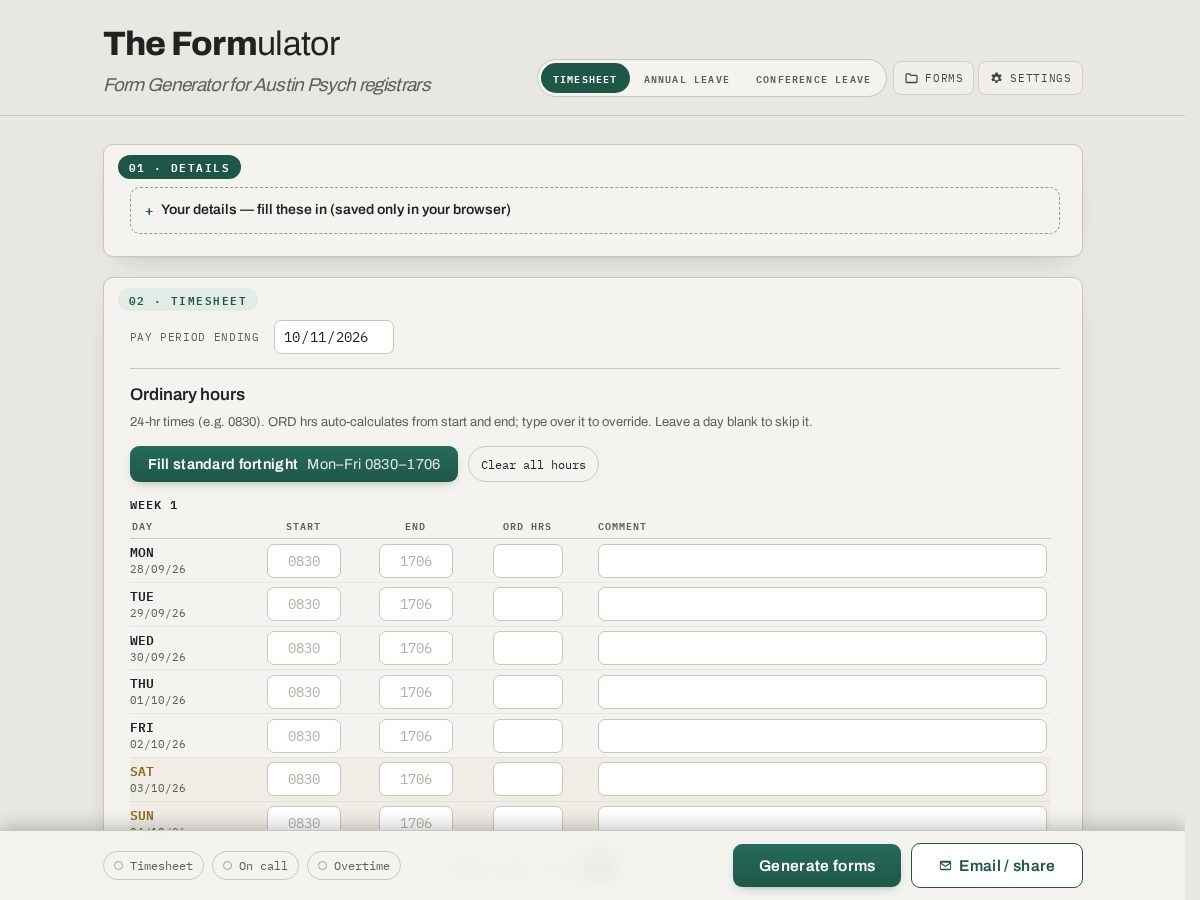The width and height of the screenshot is (1200, 900).
Task: Click Thursday start time field
Action: (304, 692)
